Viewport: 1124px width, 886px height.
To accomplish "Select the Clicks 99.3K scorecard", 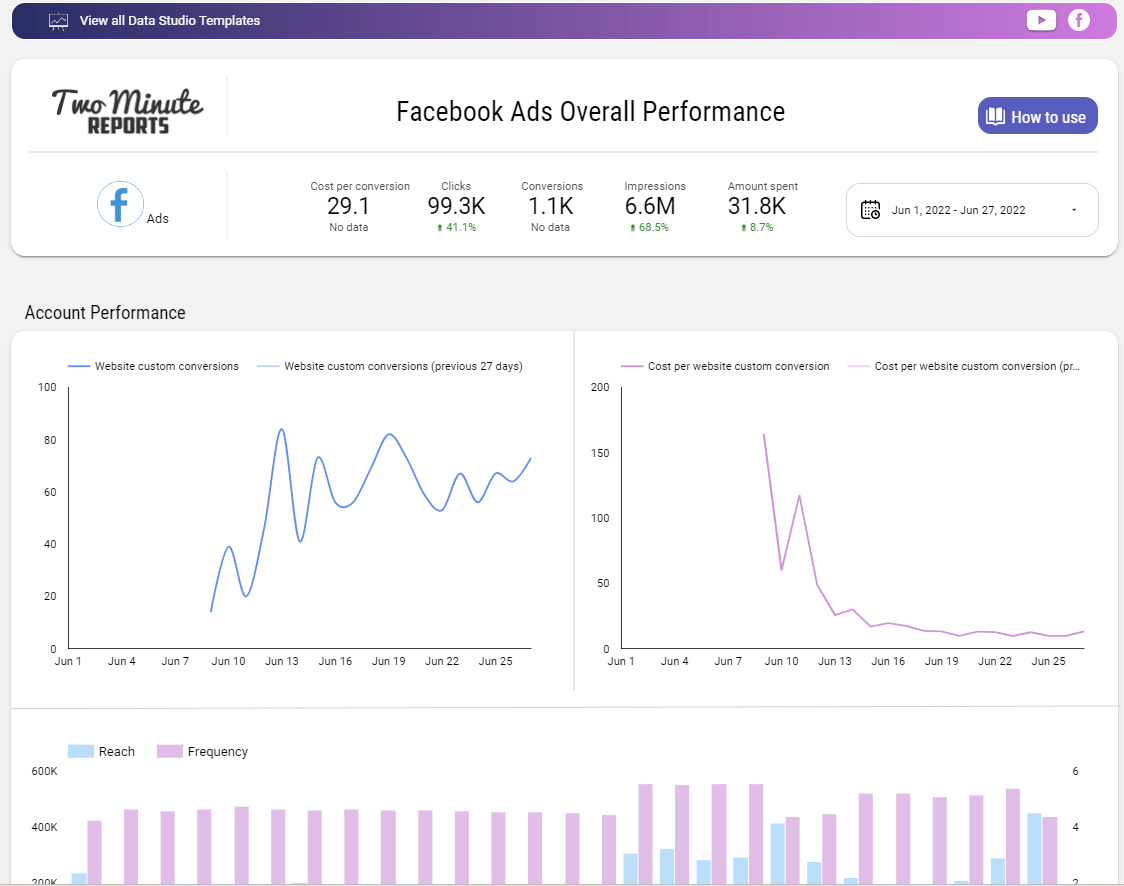I will [x=457, y=206].
